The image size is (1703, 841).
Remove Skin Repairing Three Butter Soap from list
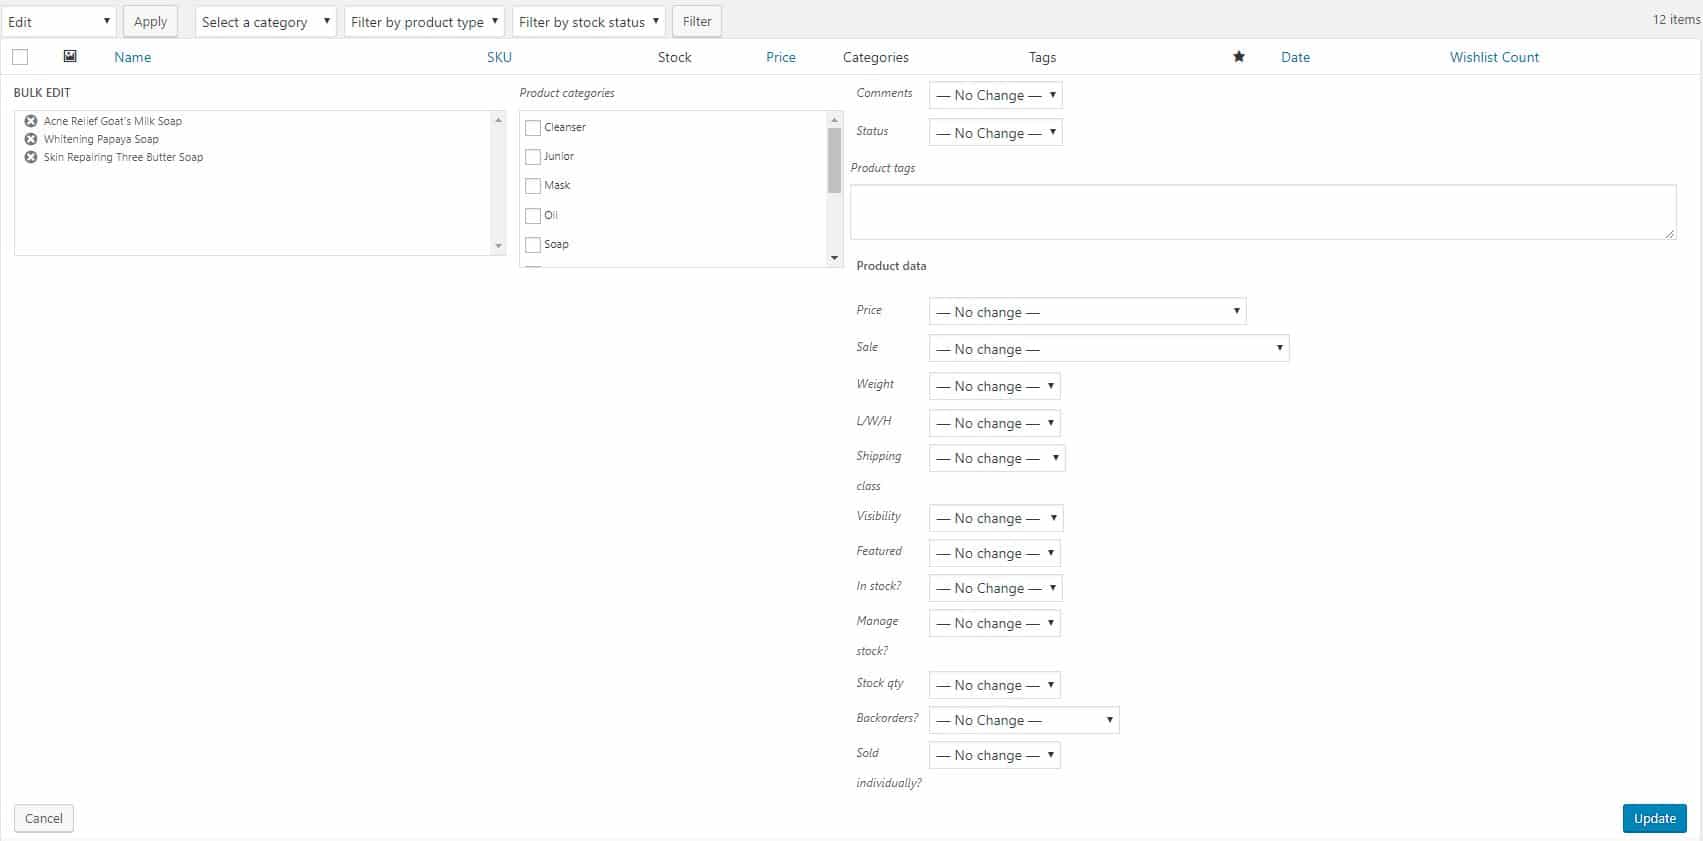31,157
